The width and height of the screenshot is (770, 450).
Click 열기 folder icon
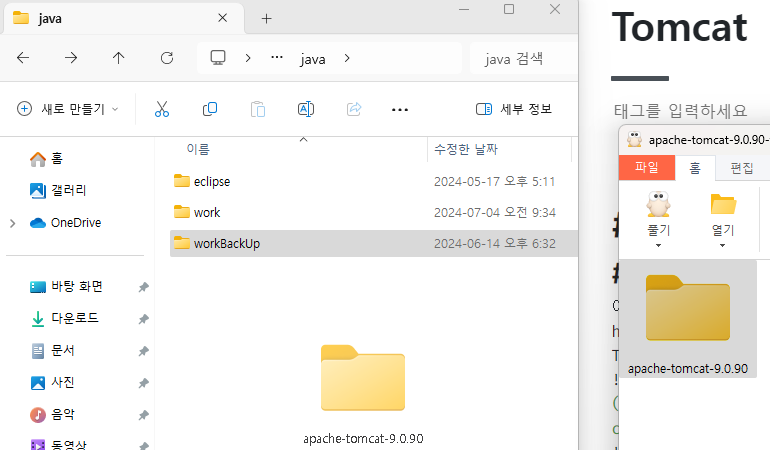point(723,204)
